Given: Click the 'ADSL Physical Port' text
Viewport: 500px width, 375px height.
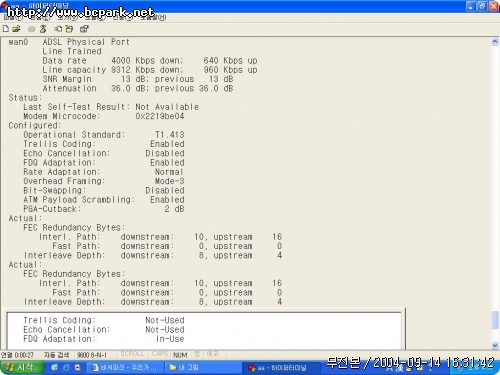Looking at the screenshot, I should (86, 42).
